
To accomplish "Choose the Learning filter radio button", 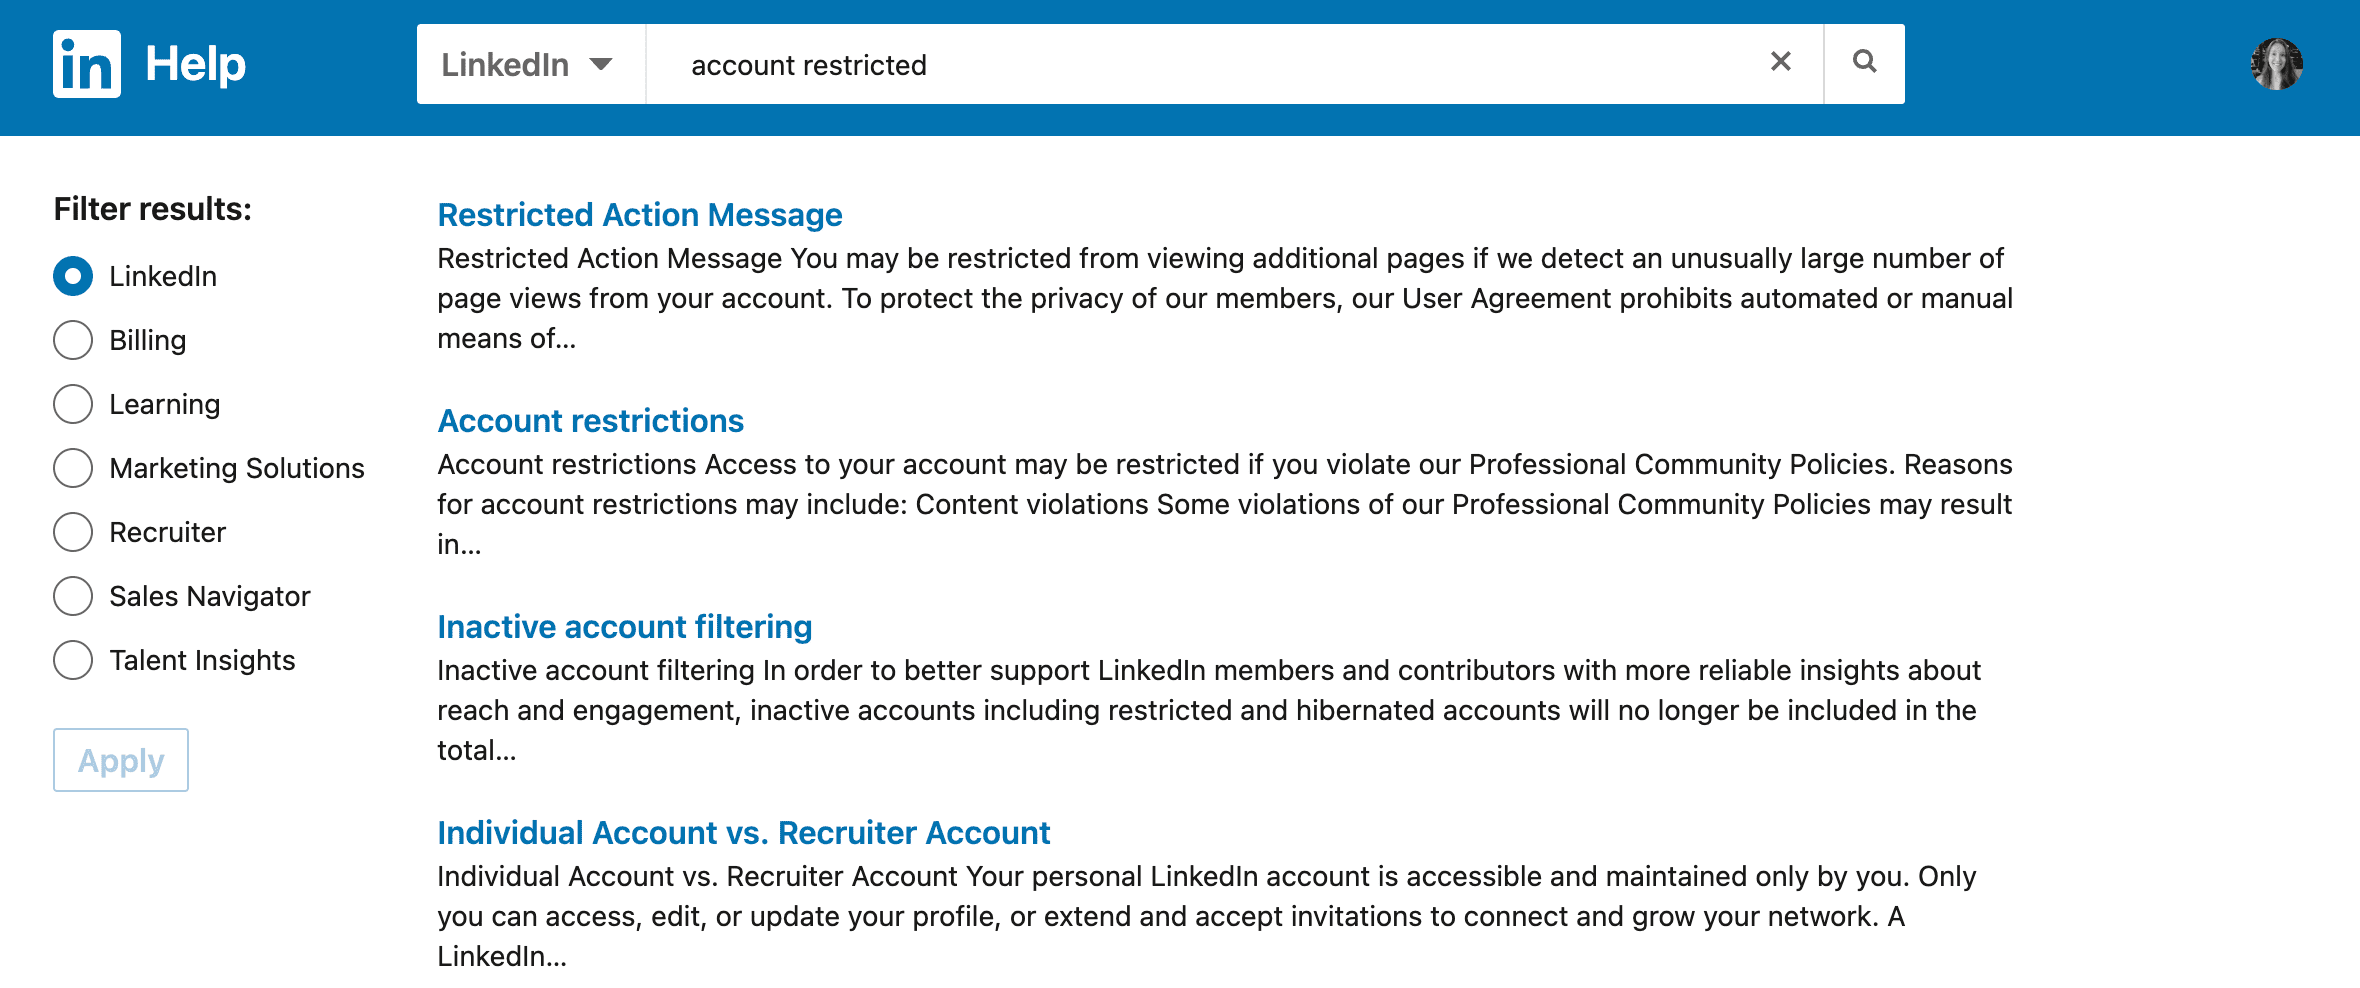I will click(x=73, y=404).
